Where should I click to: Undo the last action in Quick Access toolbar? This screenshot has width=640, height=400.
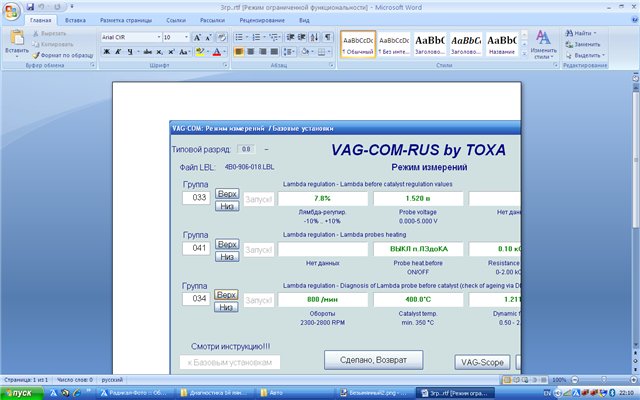(x=41, y=7)
